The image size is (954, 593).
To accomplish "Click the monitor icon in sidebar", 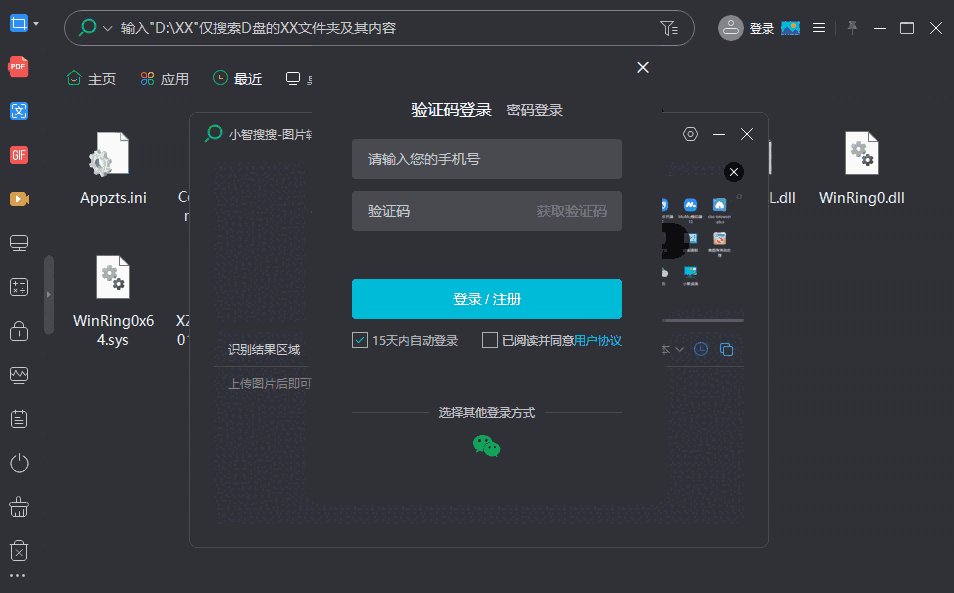I will pyautogui.click(x=19, y=243).
